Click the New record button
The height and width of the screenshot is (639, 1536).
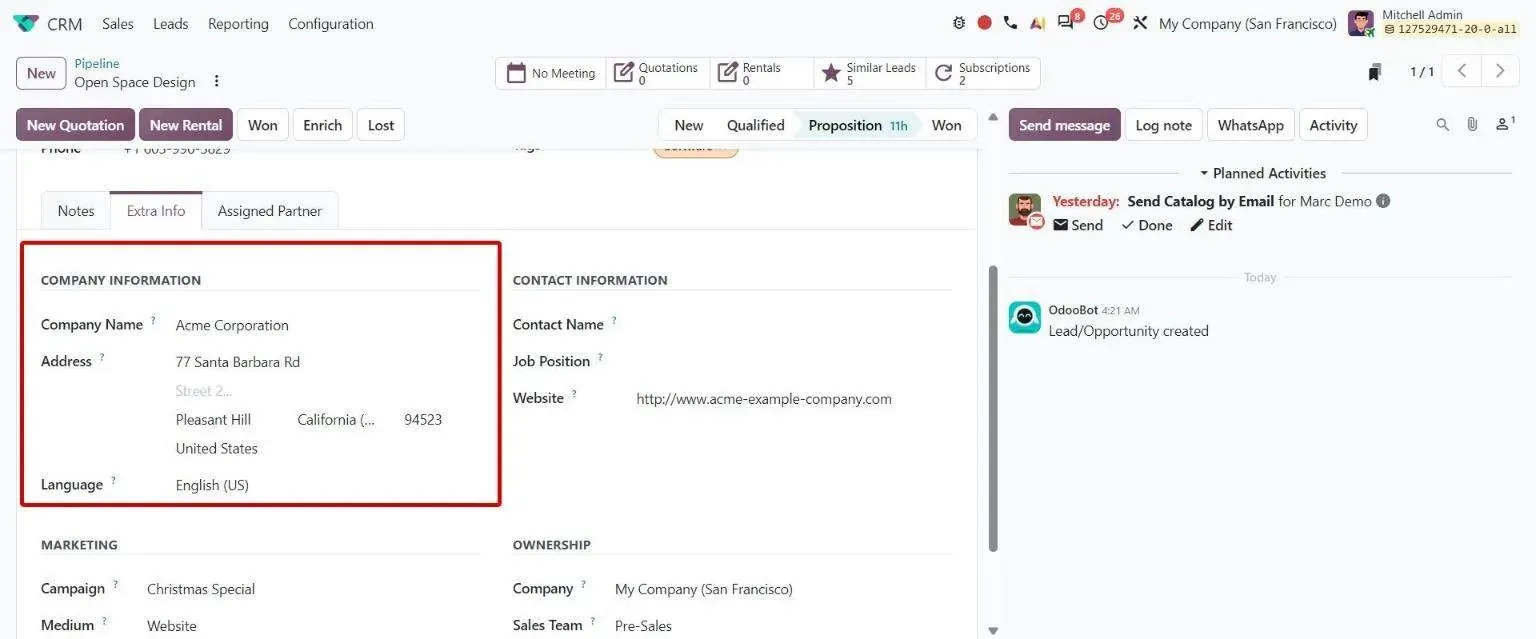(x=41, y=73)
